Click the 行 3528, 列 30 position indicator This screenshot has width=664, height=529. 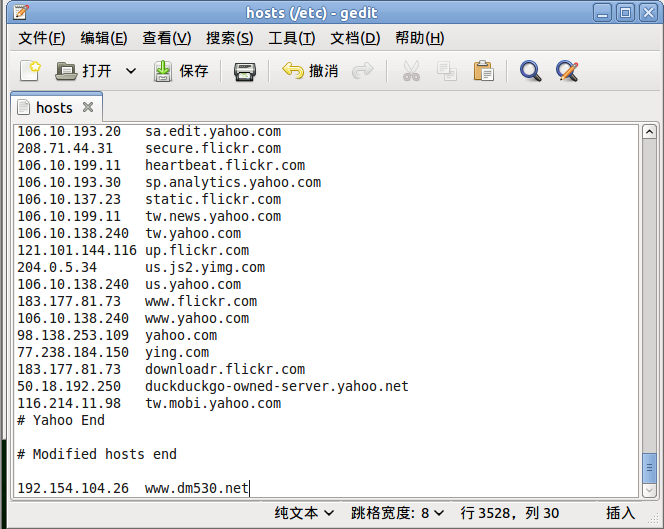[509, 513]
